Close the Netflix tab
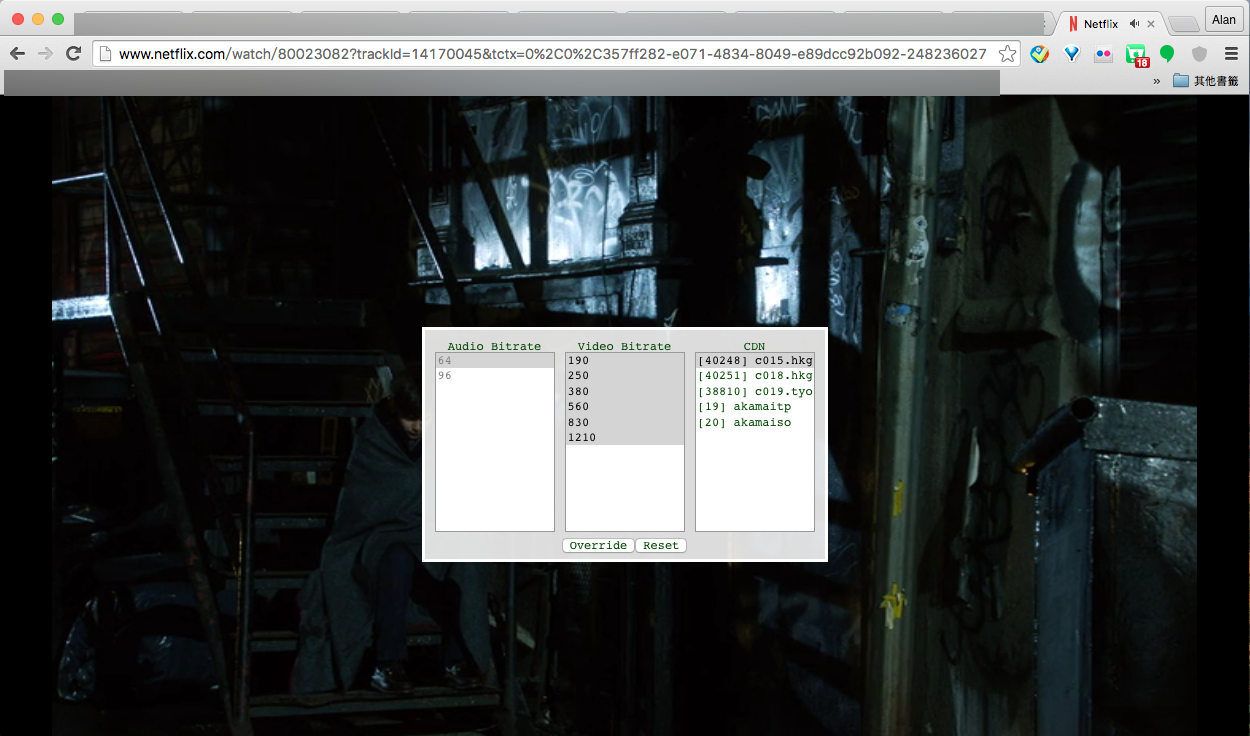Image resolution: width=1250 pixels, height=736 pixels. pos(1151,24)
